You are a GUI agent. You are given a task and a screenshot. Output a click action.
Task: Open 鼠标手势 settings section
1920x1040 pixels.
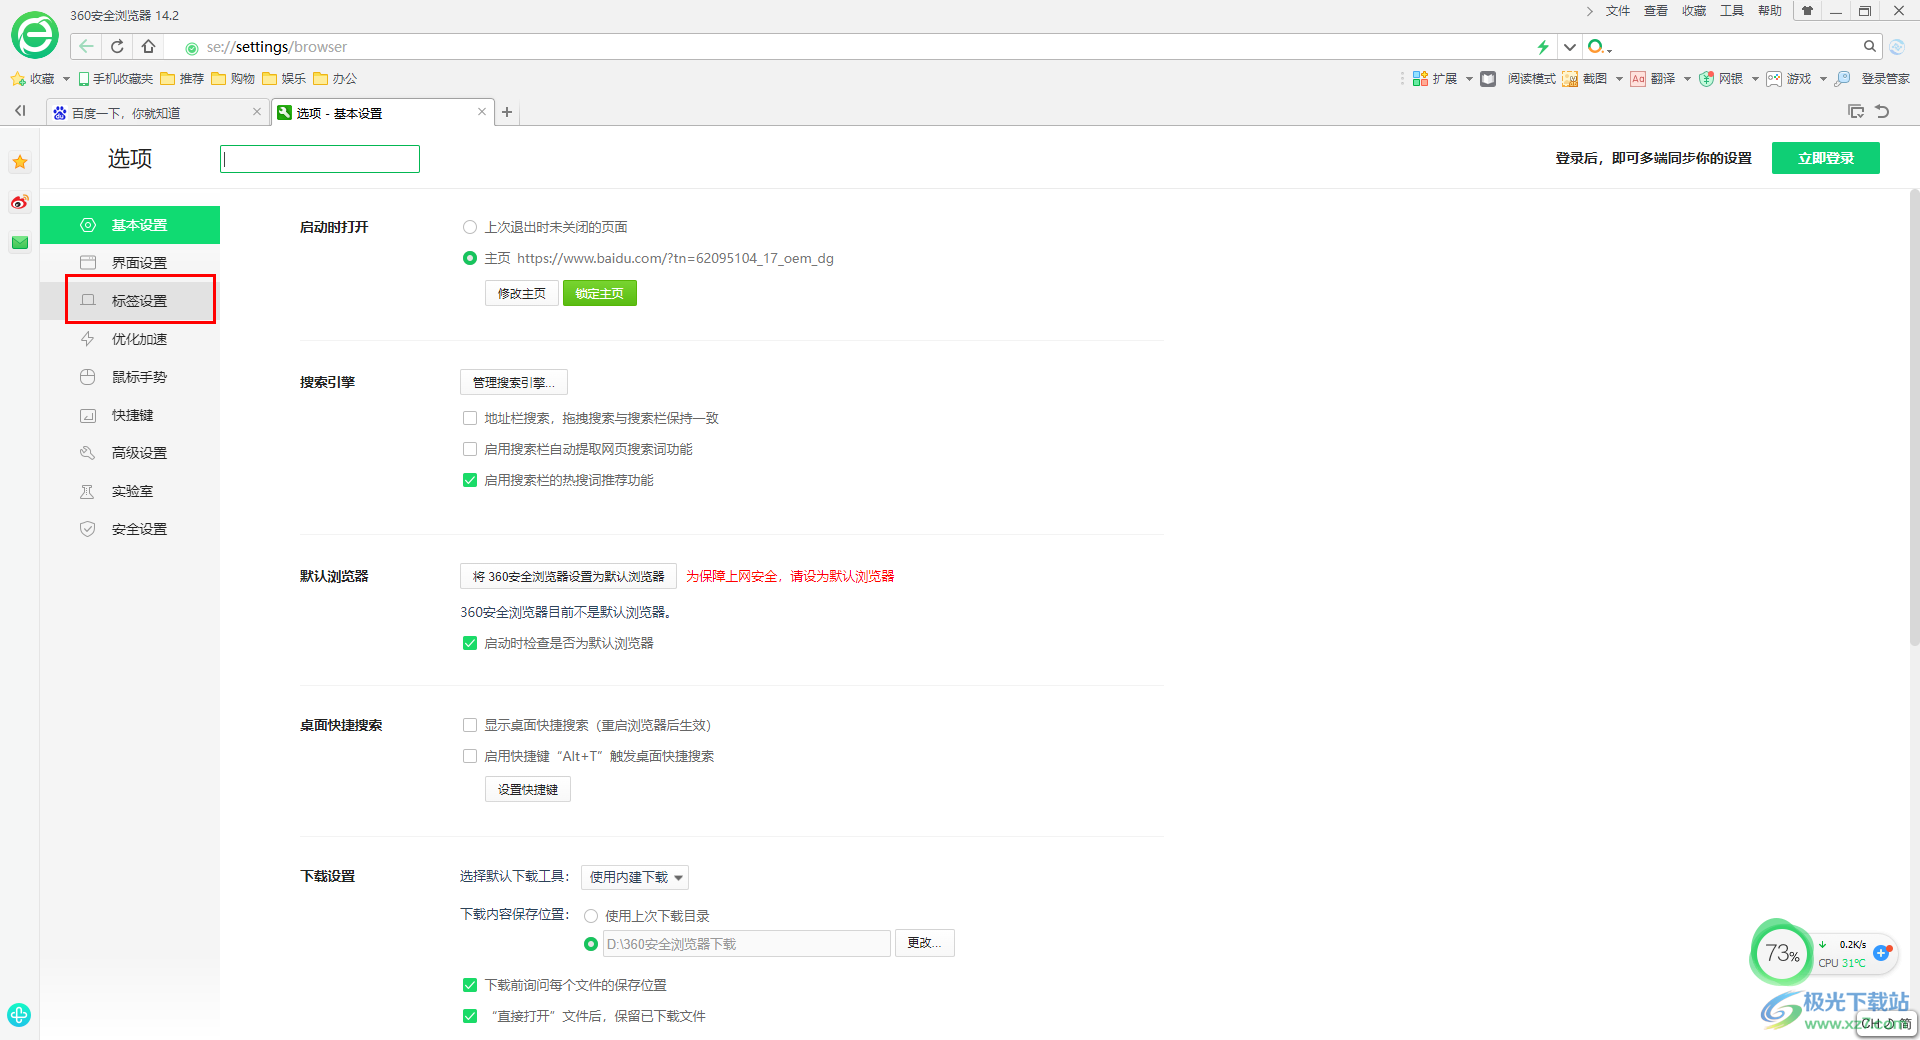130,377
